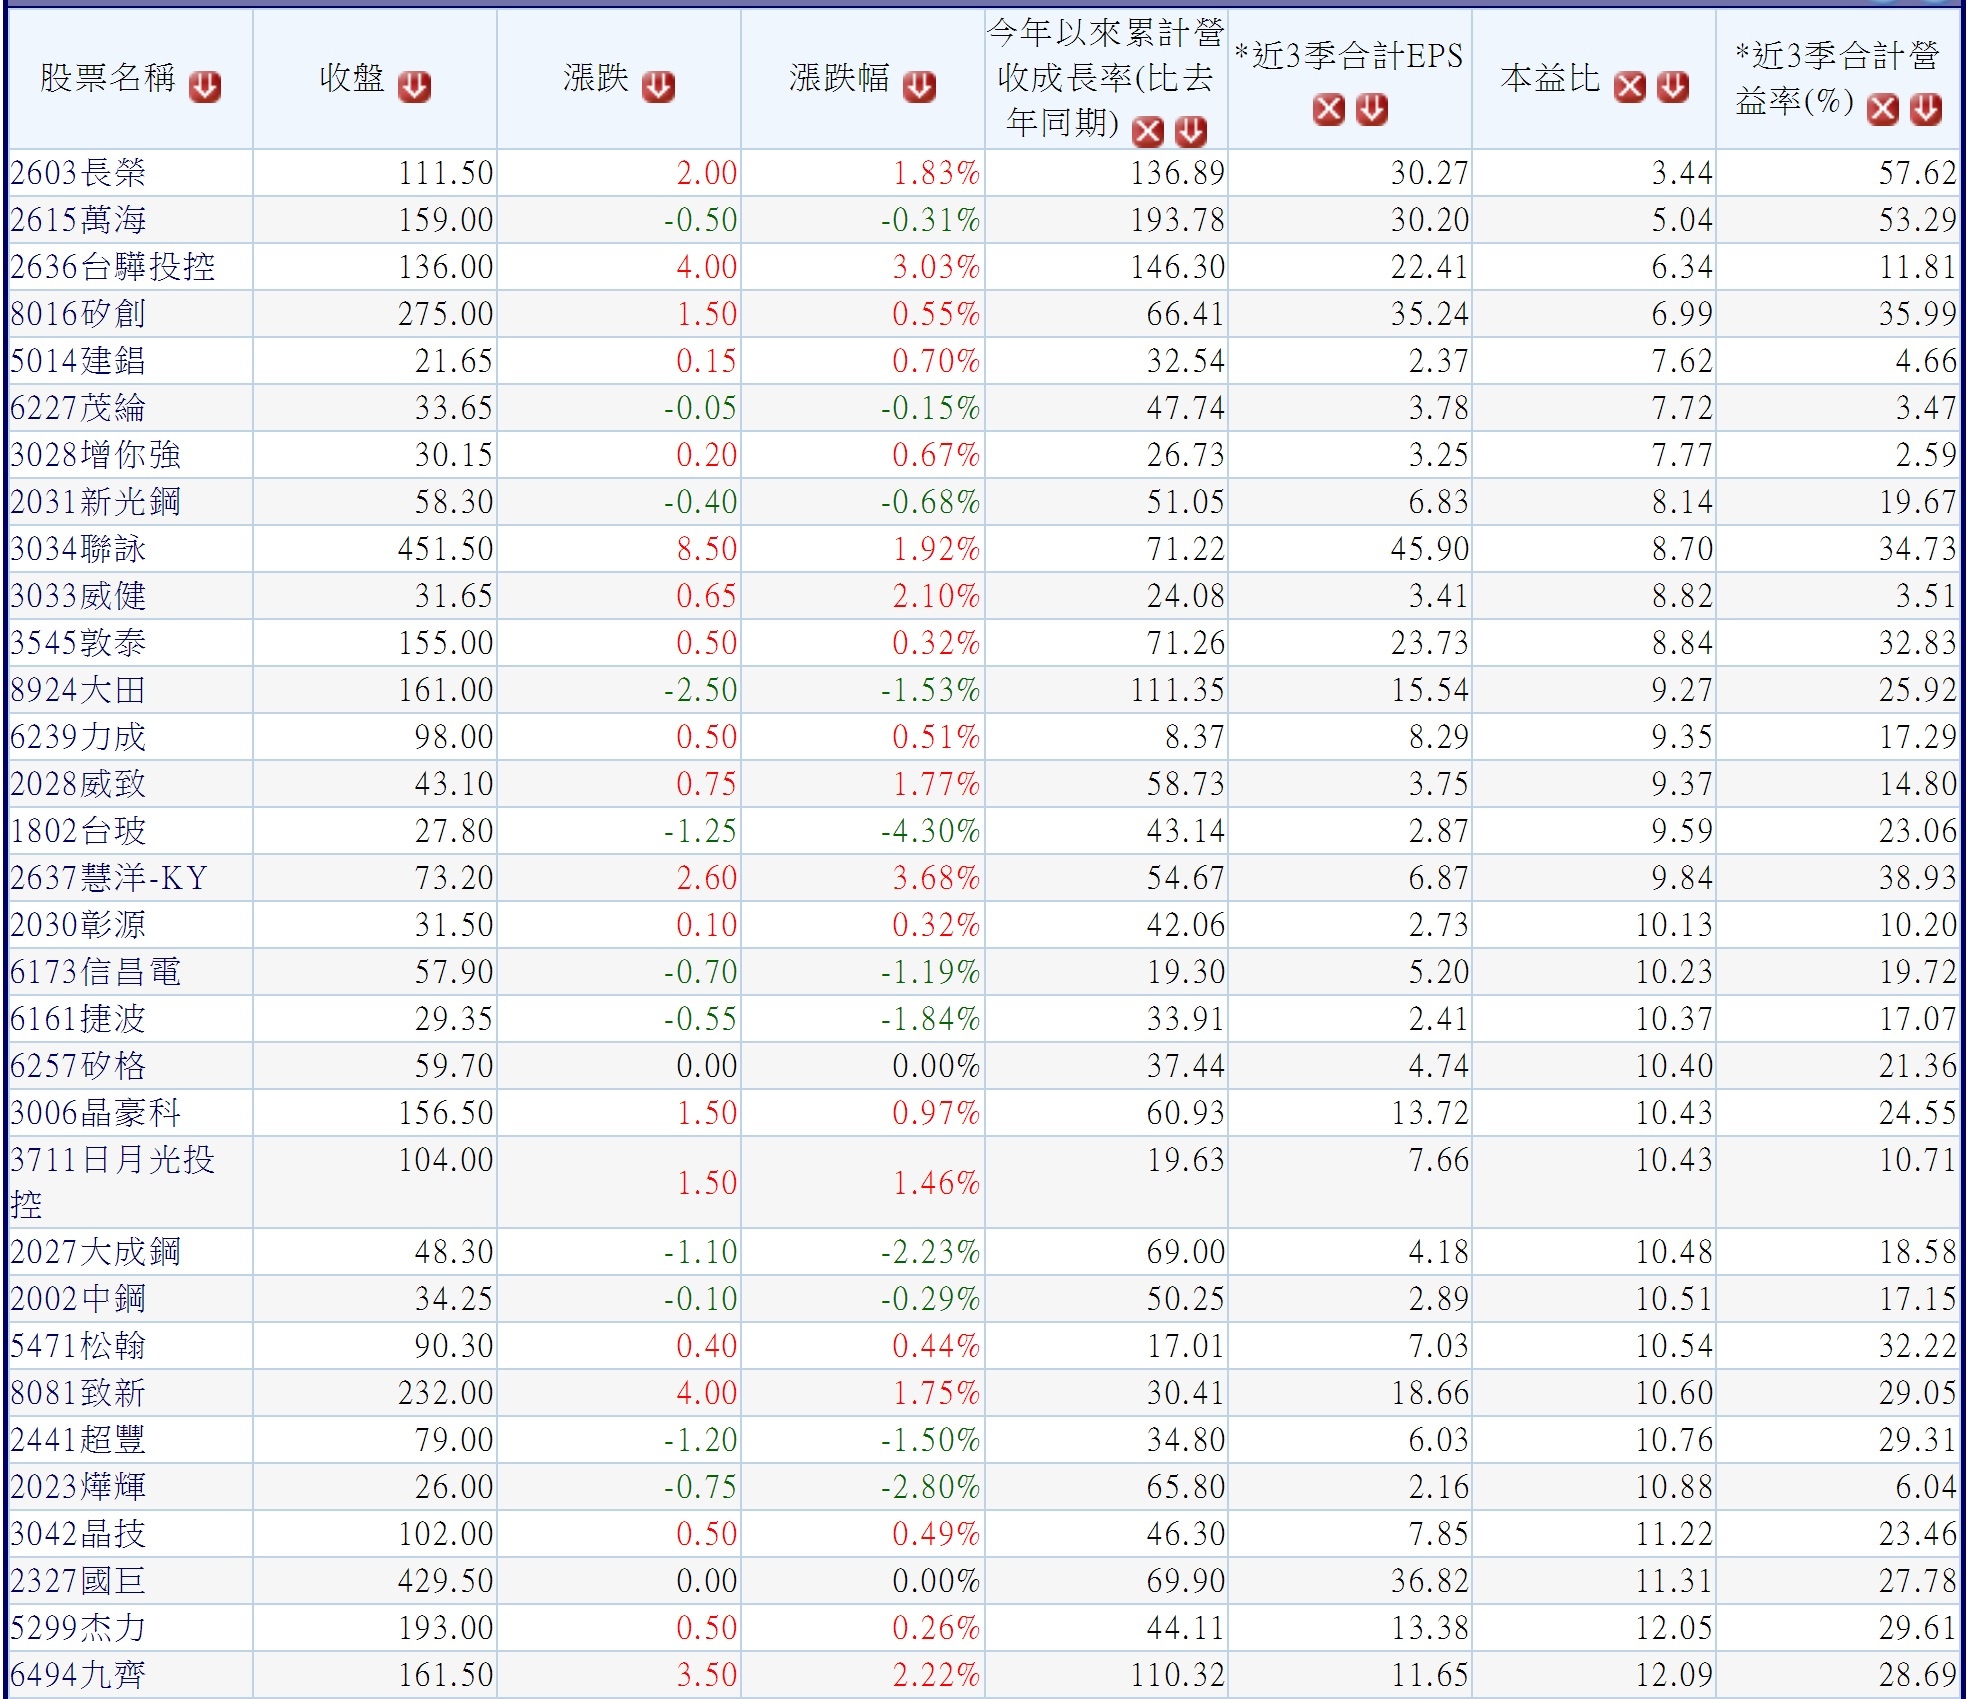Click the sort arrow beside 收盤 column
Viewport: 1969px width, 1699px height.
coord(414,87)
